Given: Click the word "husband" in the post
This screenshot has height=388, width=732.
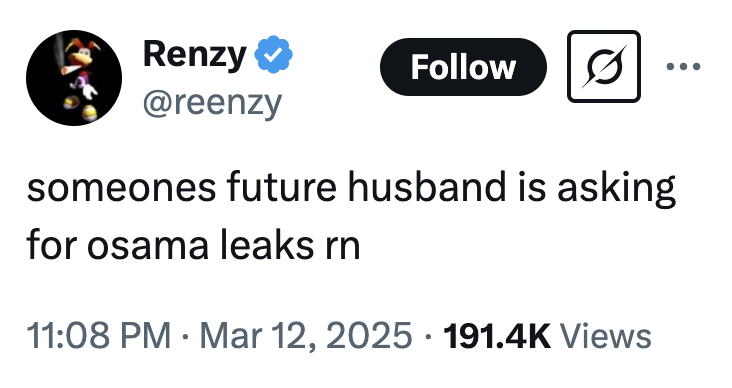Looking at the screenshot, I should tap(427, 187).
